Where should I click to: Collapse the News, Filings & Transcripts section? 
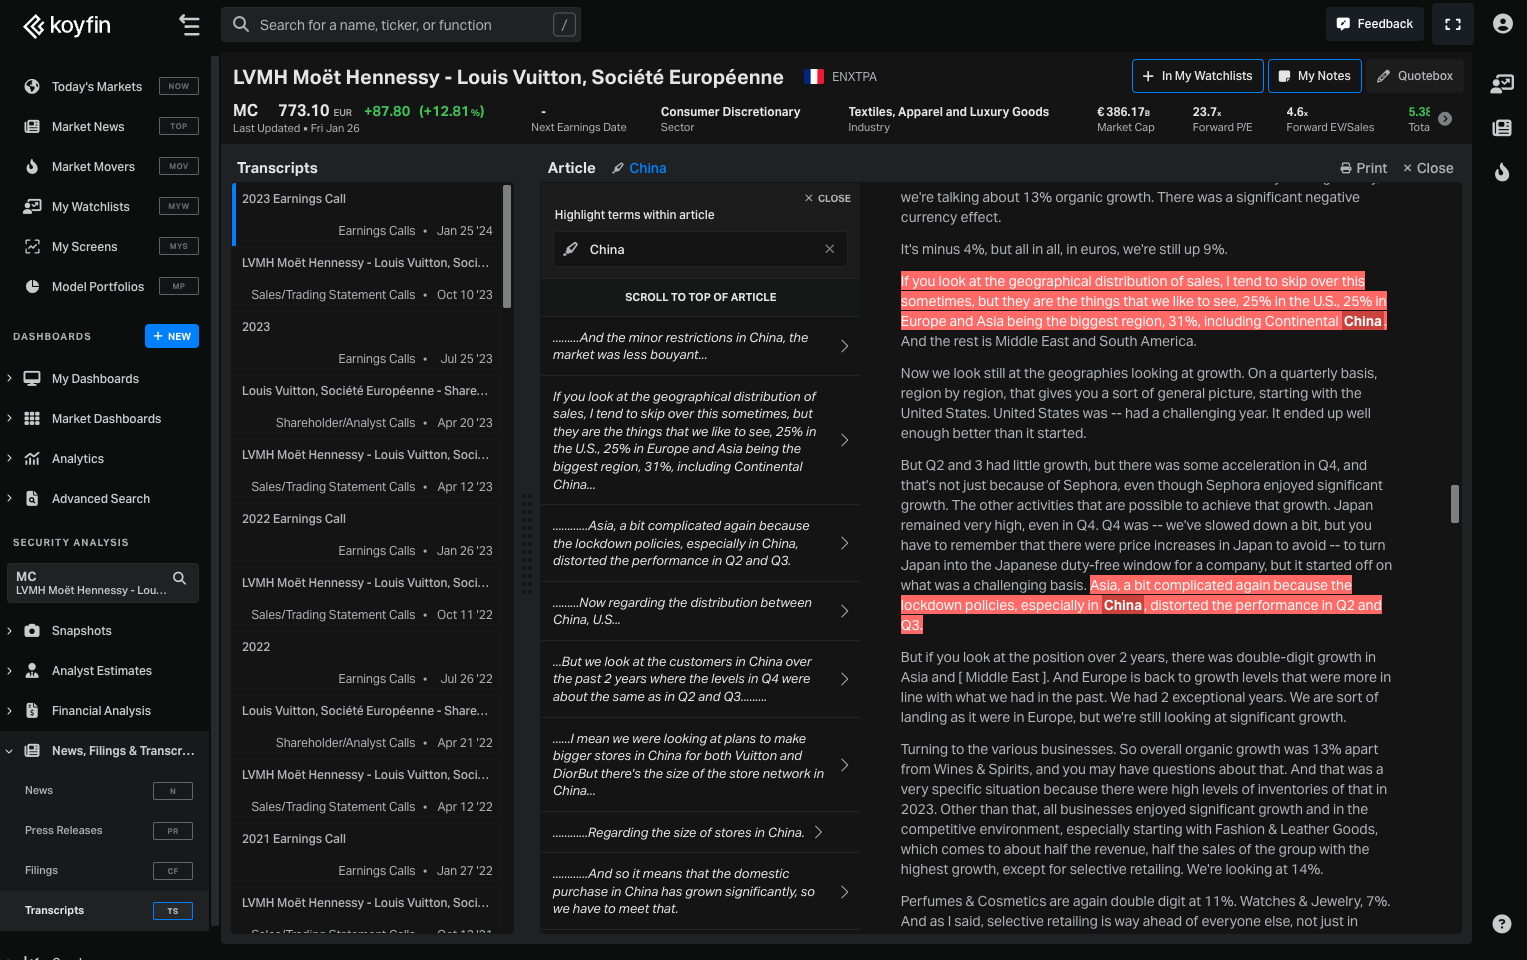tap(10, 751)
